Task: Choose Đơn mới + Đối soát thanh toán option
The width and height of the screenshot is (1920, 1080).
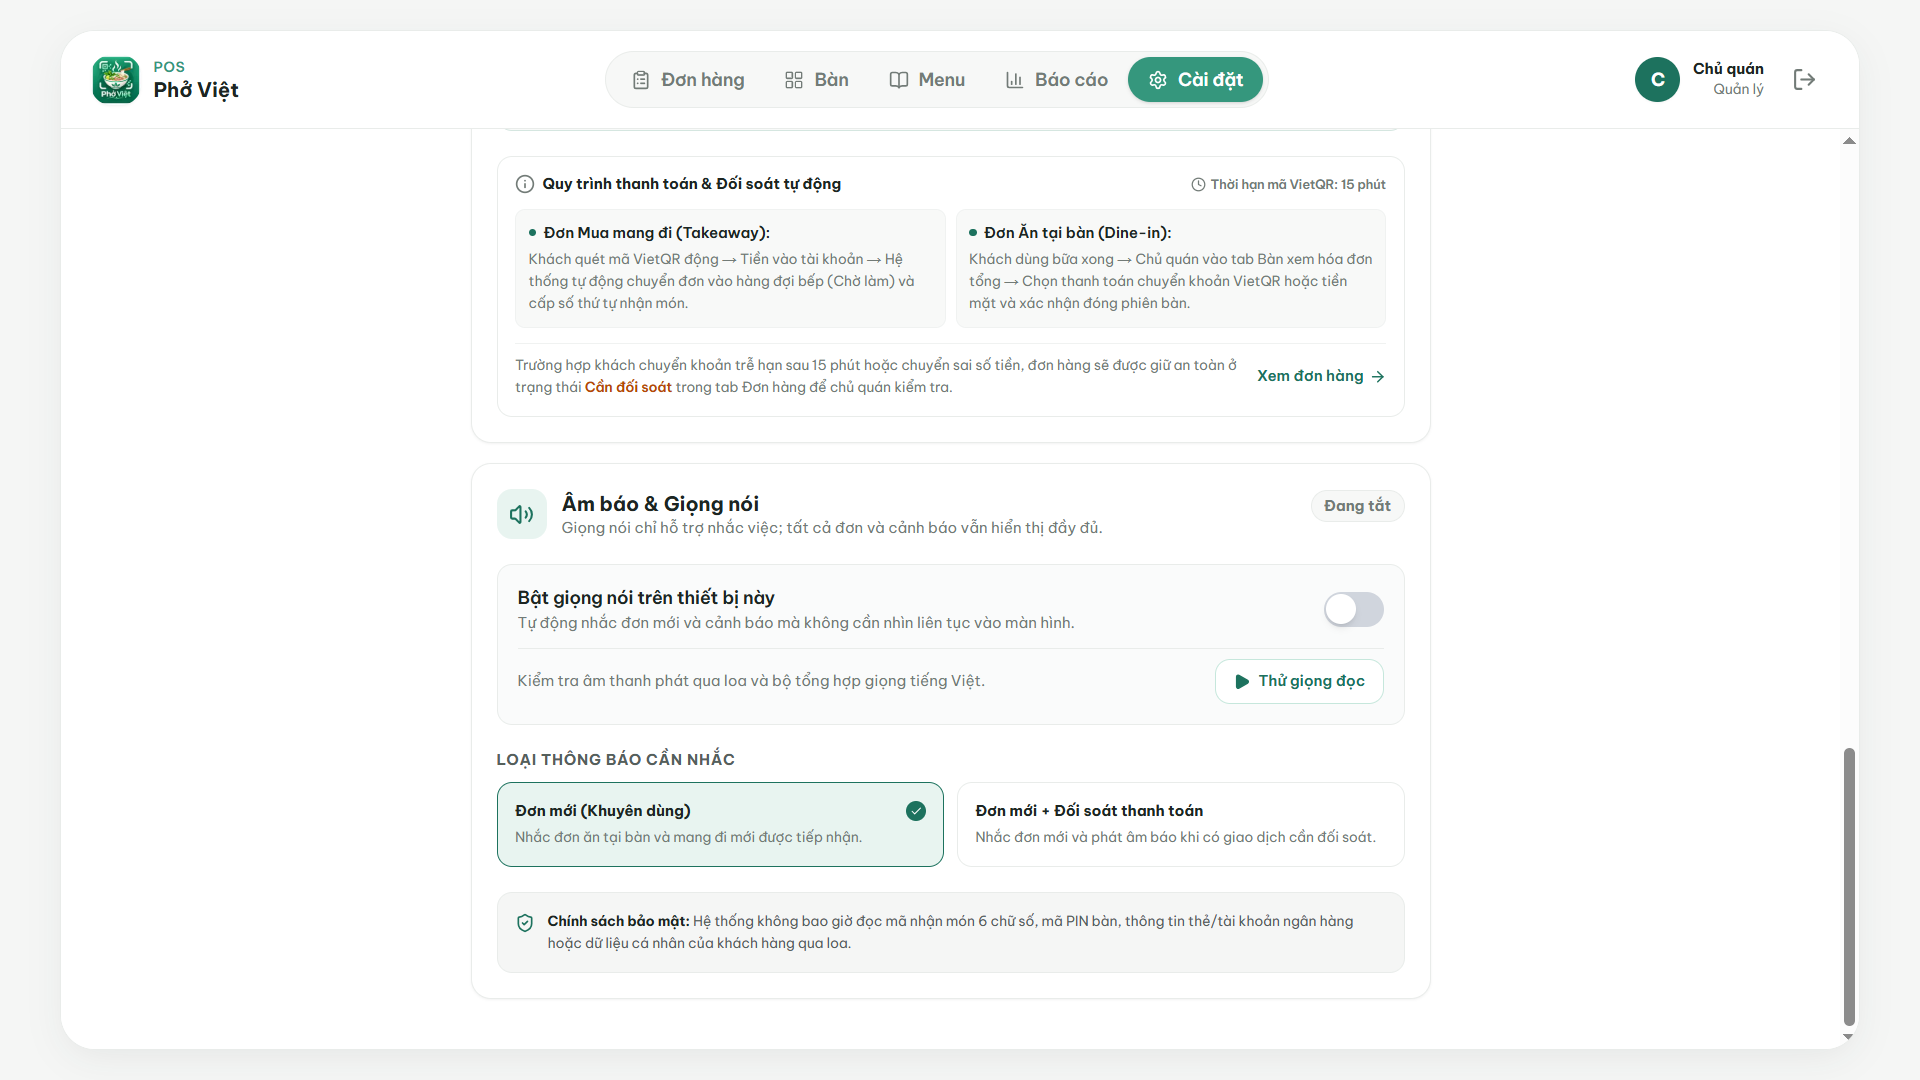Action: (1180, 824)
